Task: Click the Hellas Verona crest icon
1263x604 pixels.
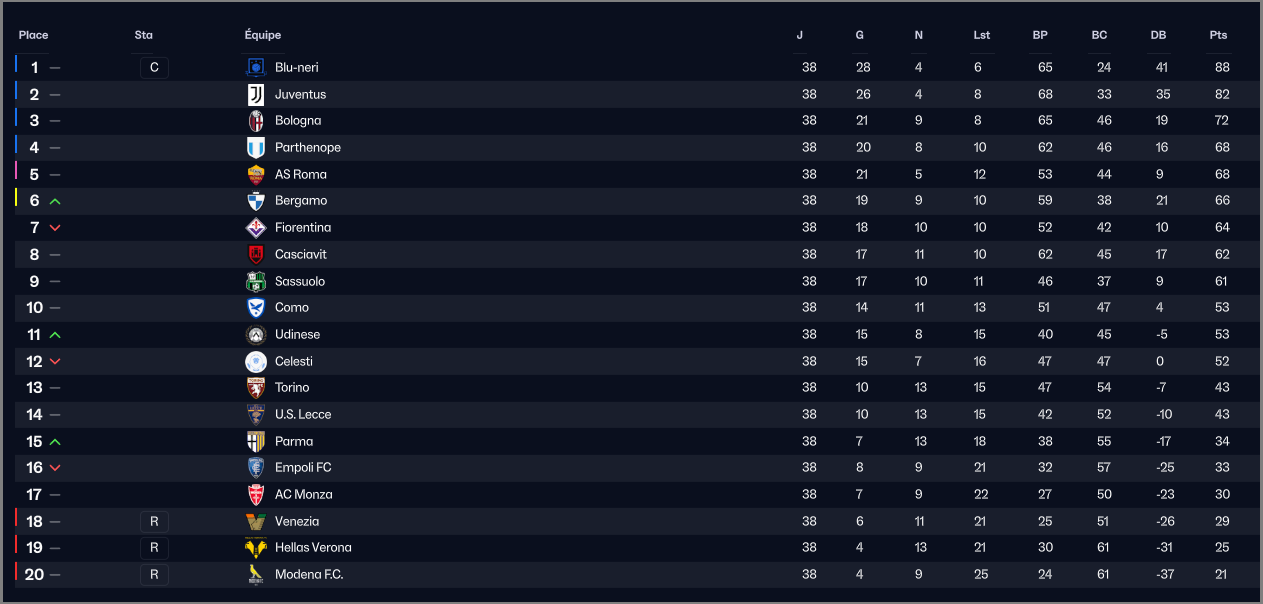Action: (256, 548)
